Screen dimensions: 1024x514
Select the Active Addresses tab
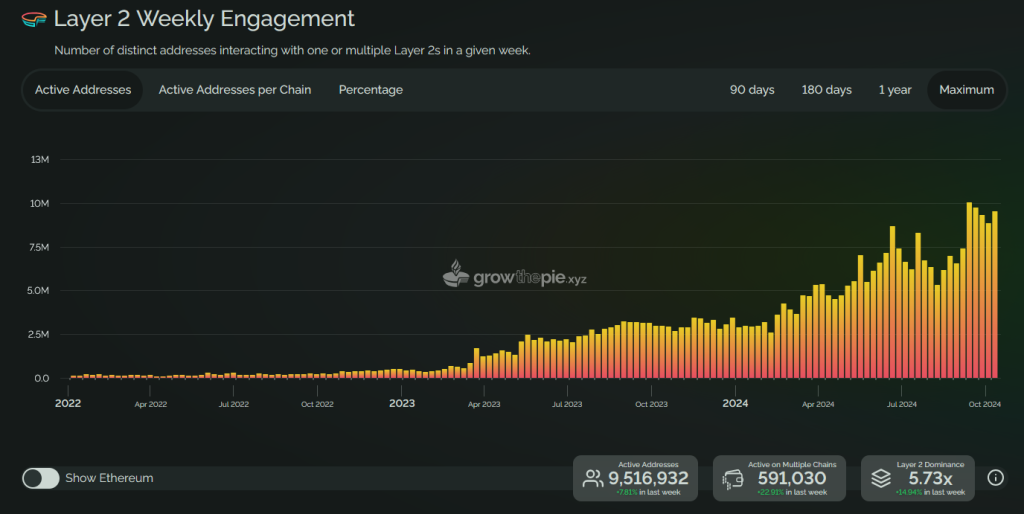[x=83, y=90]
